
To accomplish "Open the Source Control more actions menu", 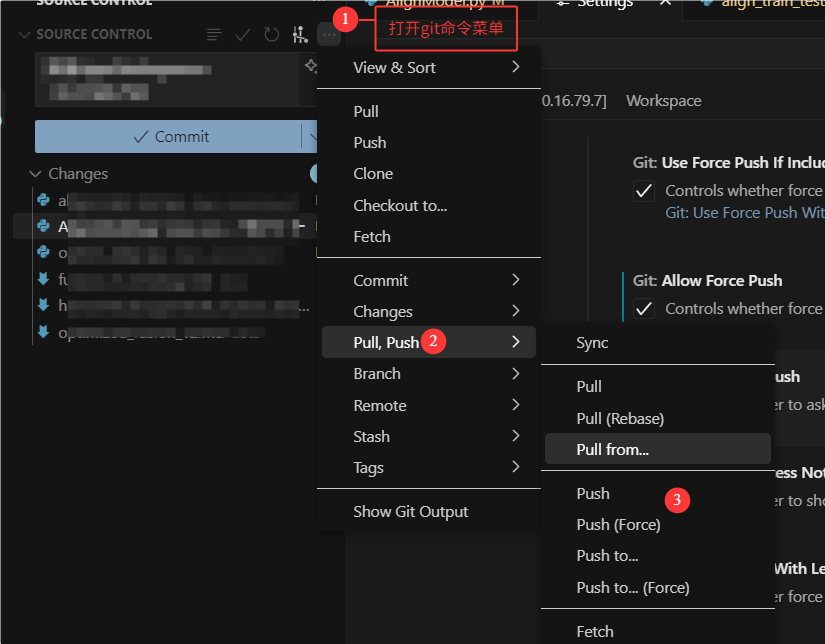I will [x=329, y=35].
